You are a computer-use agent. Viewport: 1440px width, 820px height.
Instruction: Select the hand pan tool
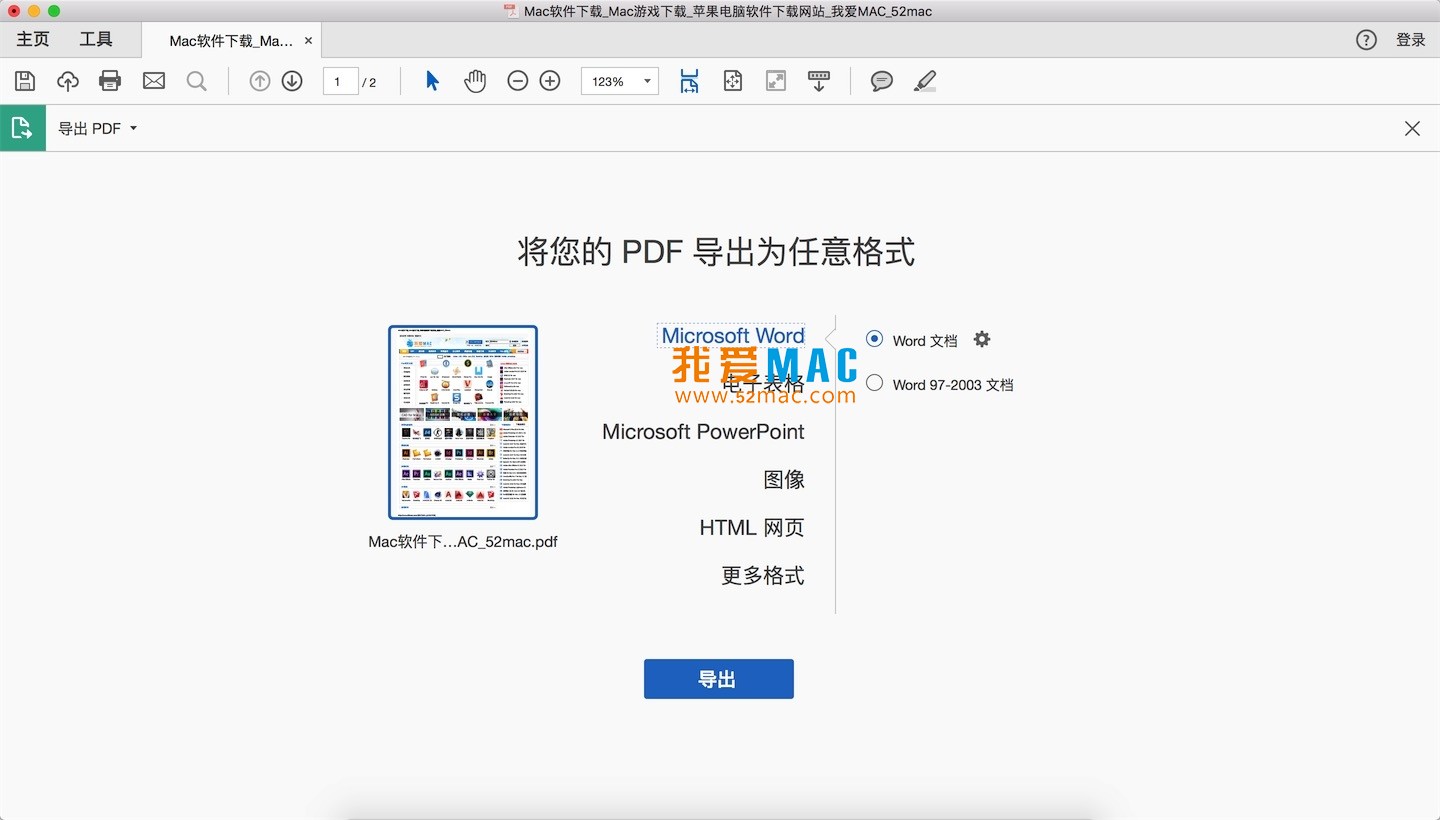pyautogui.click(x=475, y=81)
